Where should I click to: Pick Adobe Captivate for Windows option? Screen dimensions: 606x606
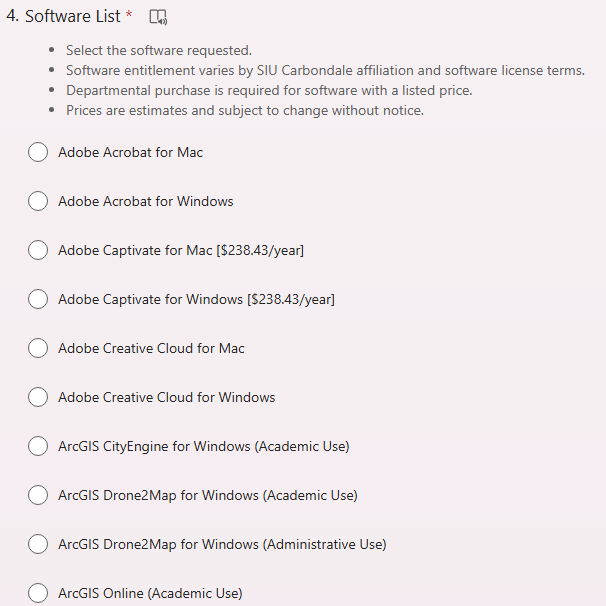pos(38,299)
